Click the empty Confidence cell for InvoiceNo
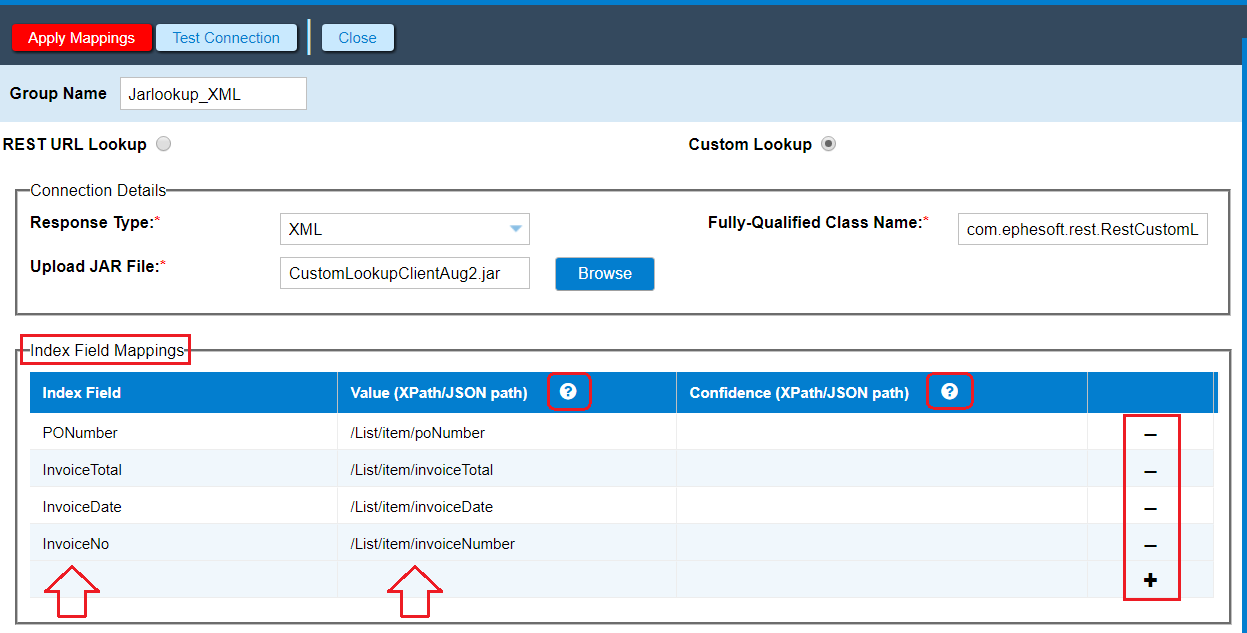 coord(882,543)
